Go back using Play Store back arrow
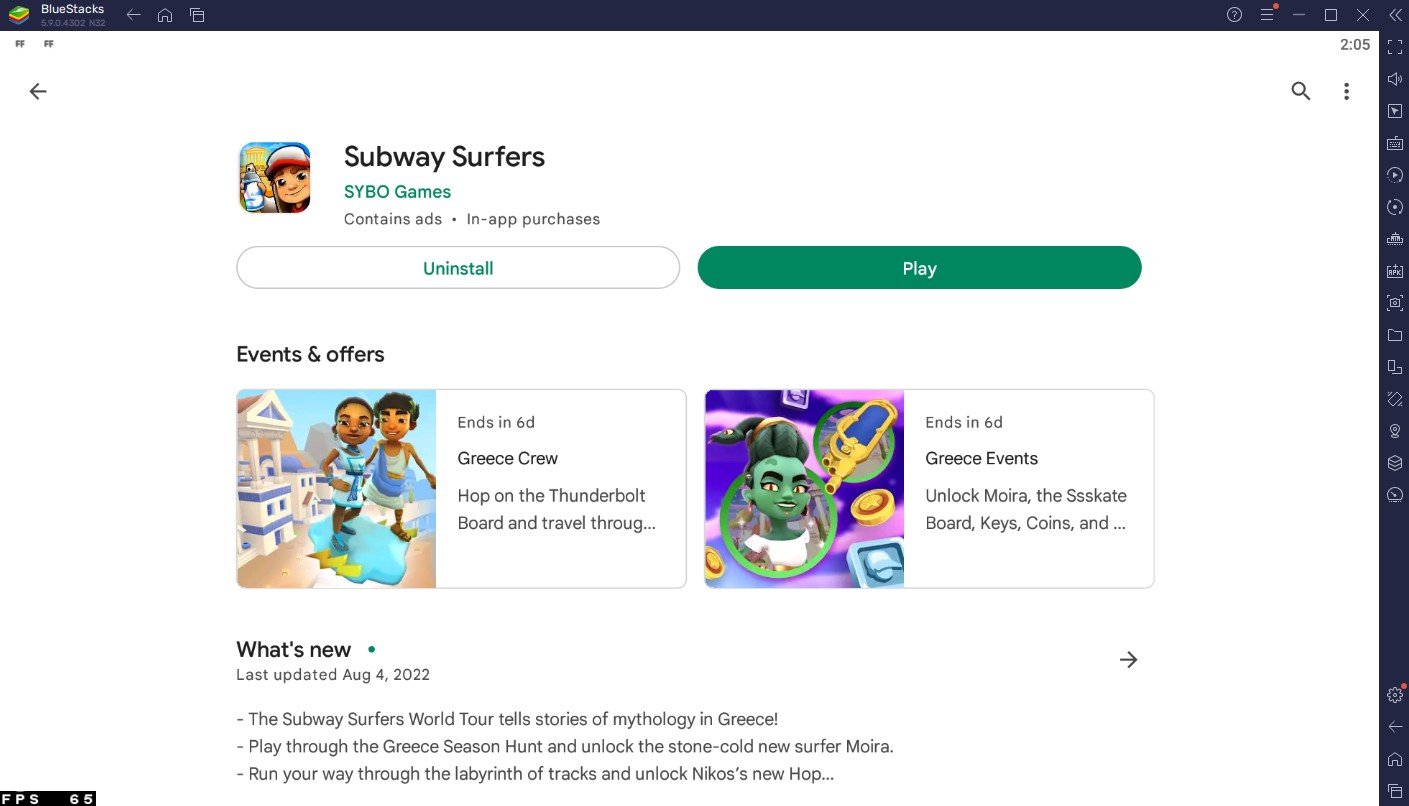 [x=38, y=91]
